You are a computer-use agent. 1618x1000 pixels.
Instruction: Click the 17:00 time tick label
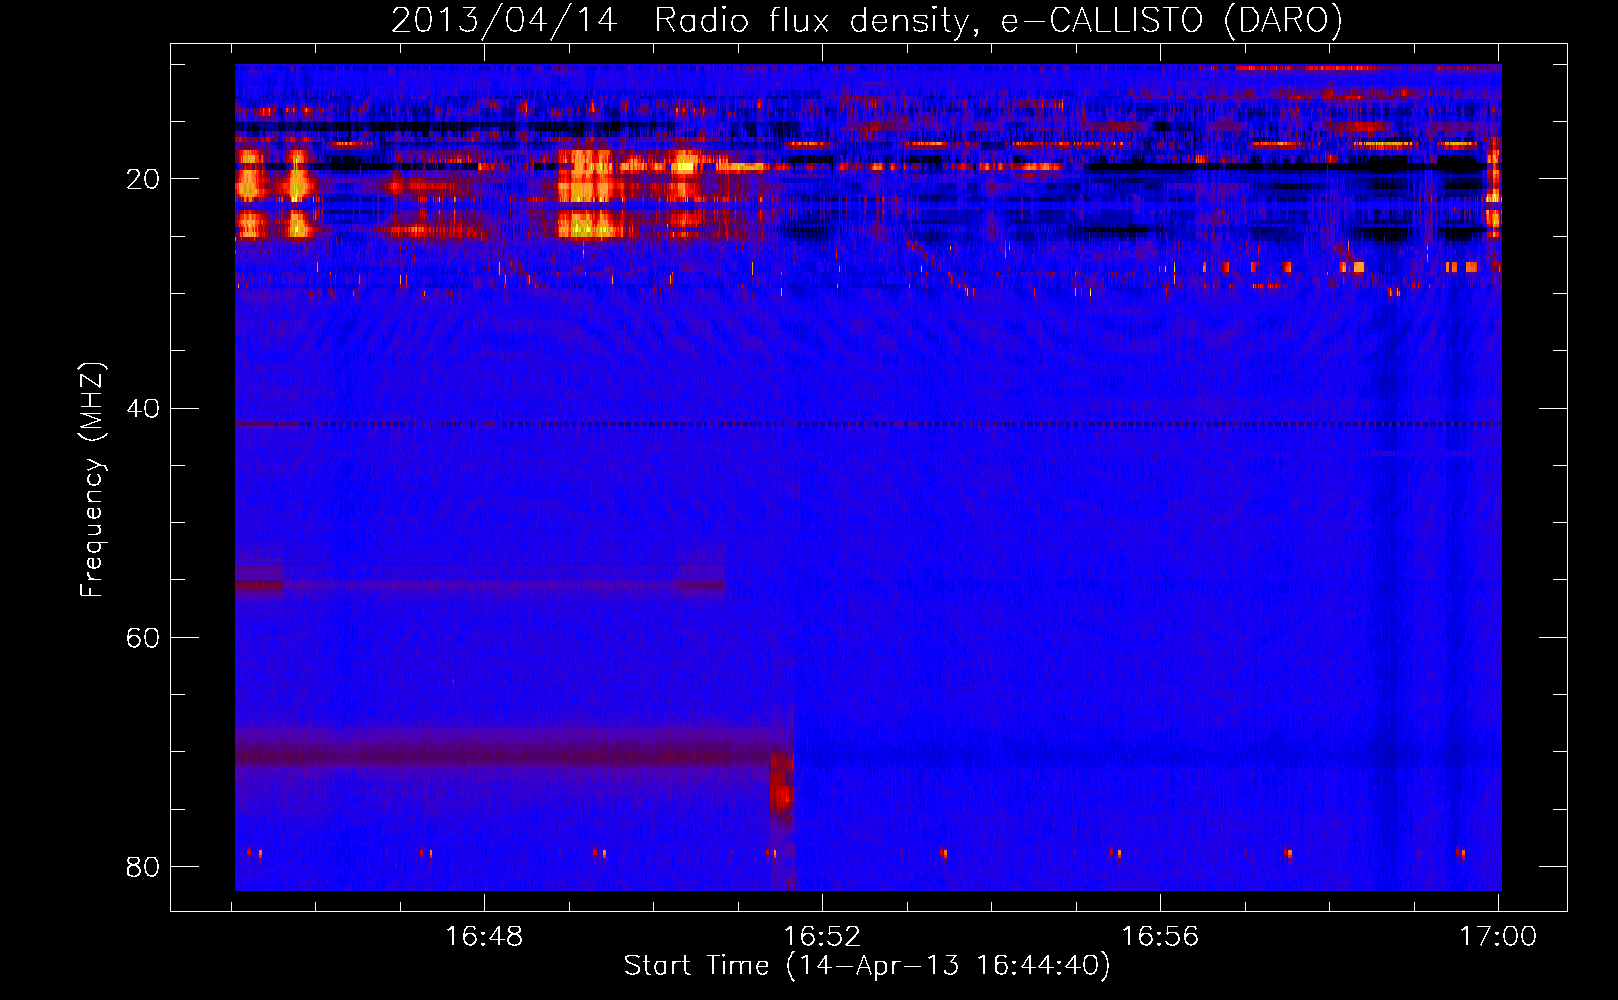(x=1498, y=937)
